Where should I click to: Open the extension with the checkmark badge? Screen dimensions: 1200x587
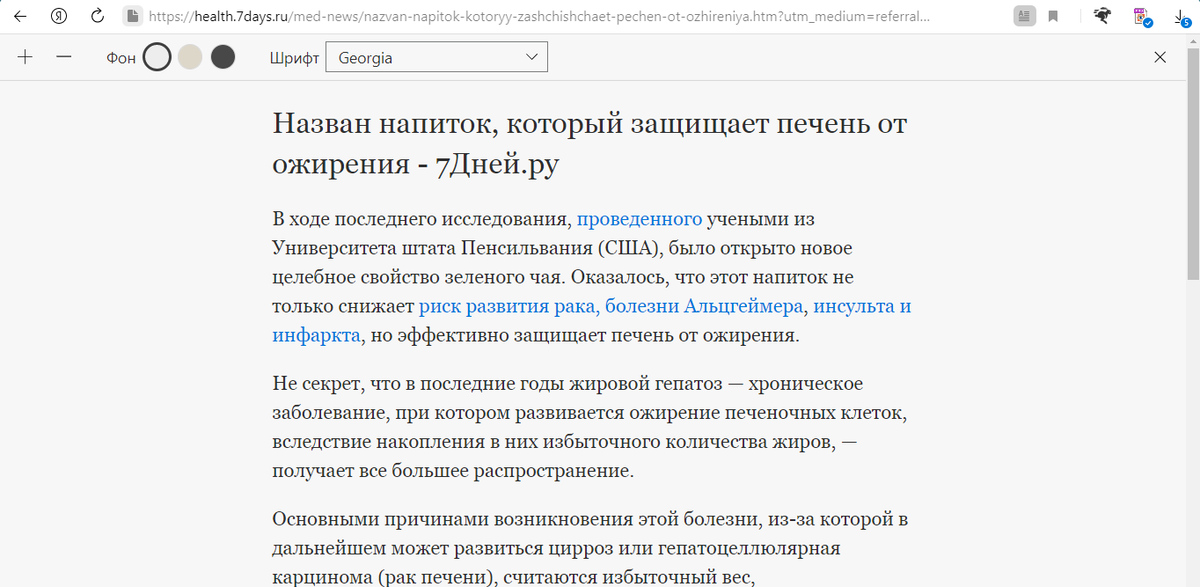[x=1140, y=16]
